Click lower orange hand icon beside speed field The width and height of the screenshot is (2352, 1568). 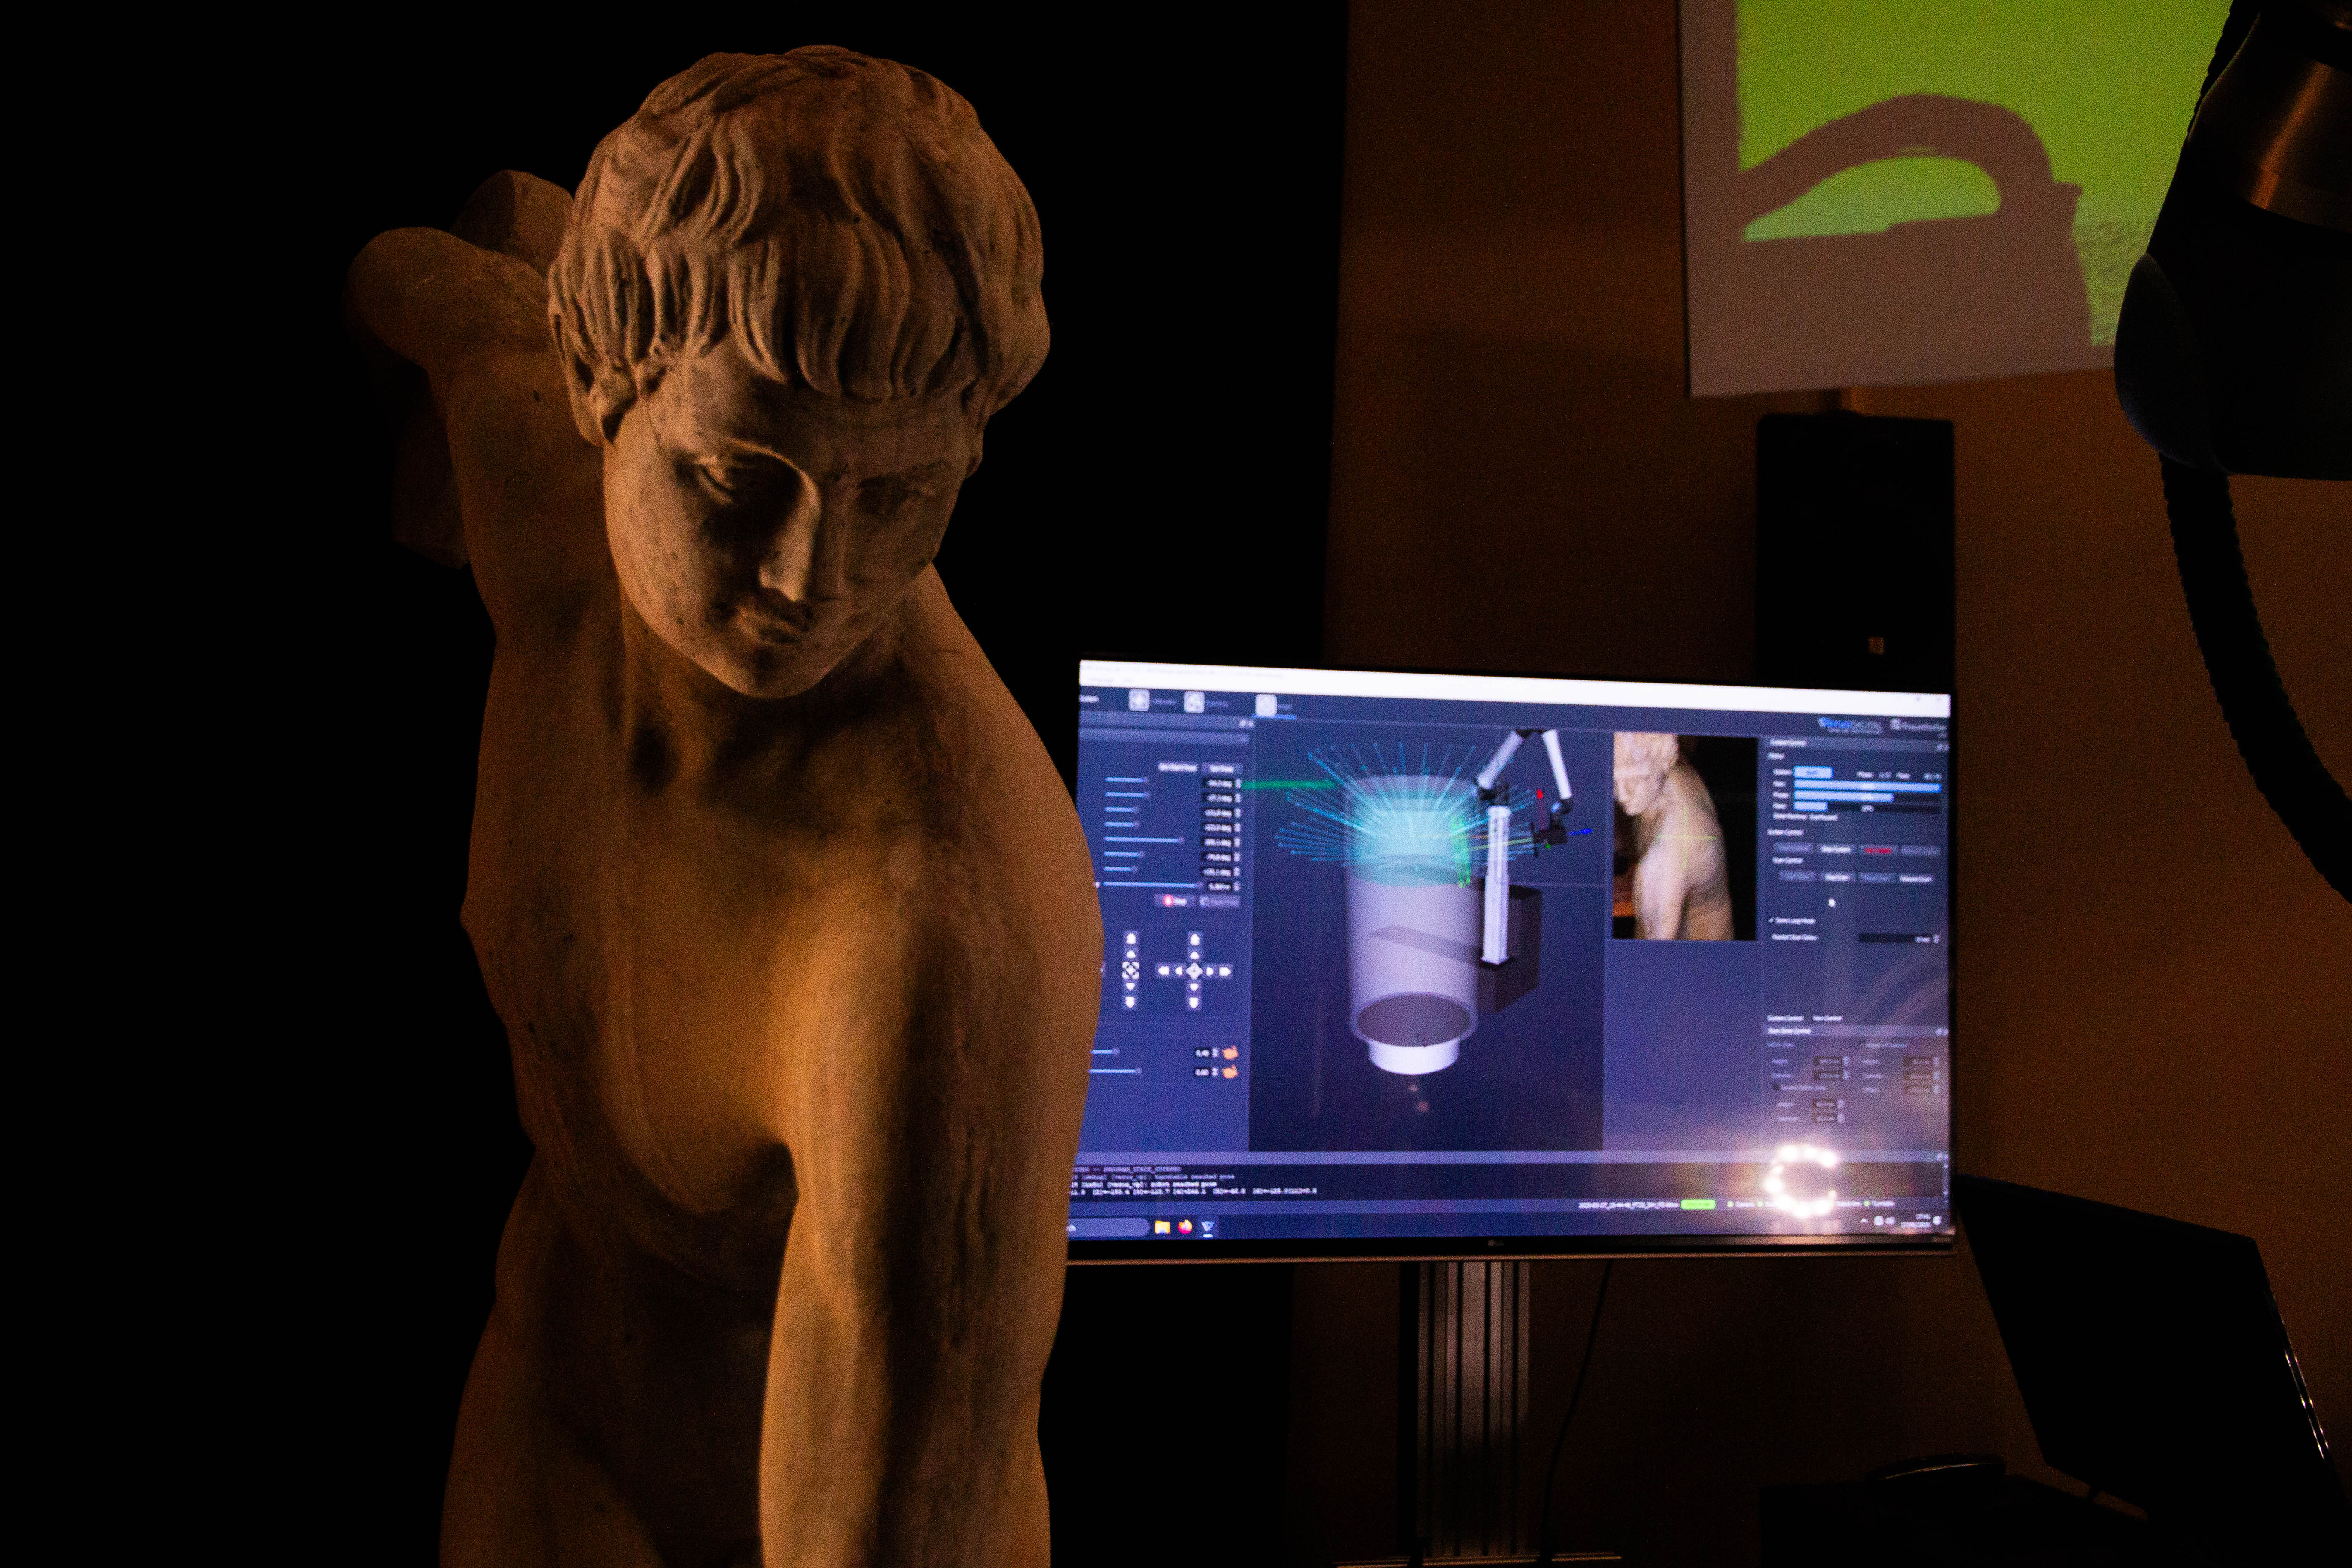click(x=1230, y=1073)
